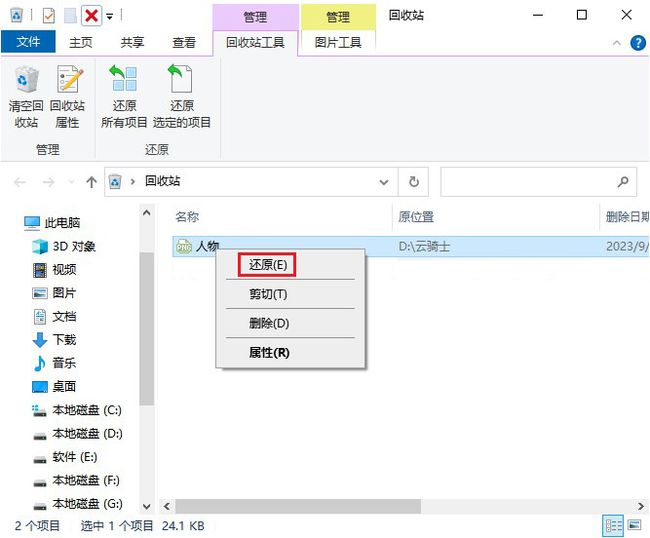Minimize the 回收站 window

(538, 16)
